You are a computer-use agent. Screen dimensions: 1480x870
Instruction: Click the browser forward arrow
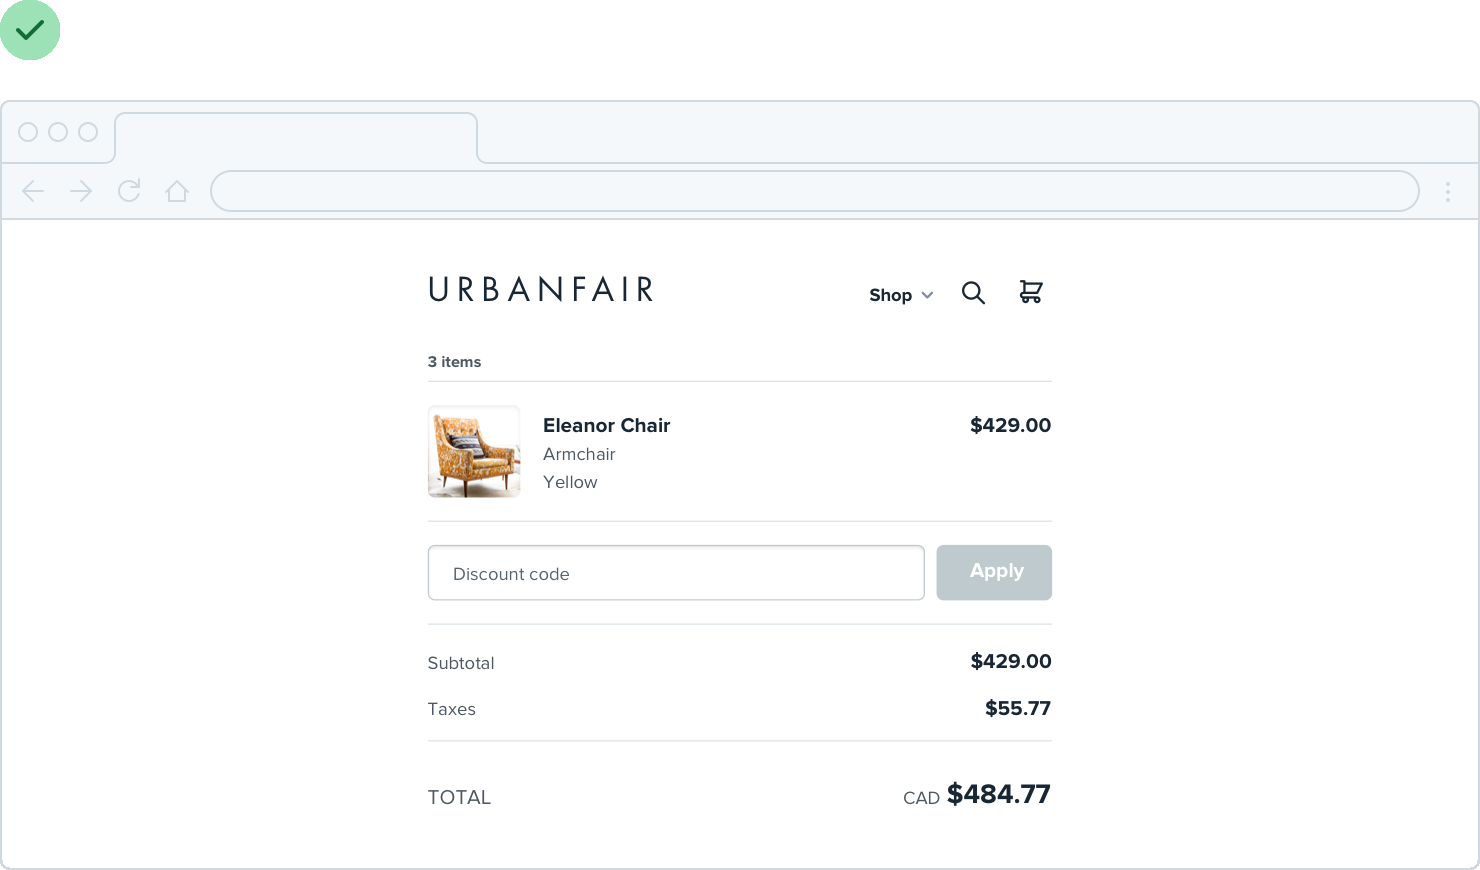pos(81,191)
